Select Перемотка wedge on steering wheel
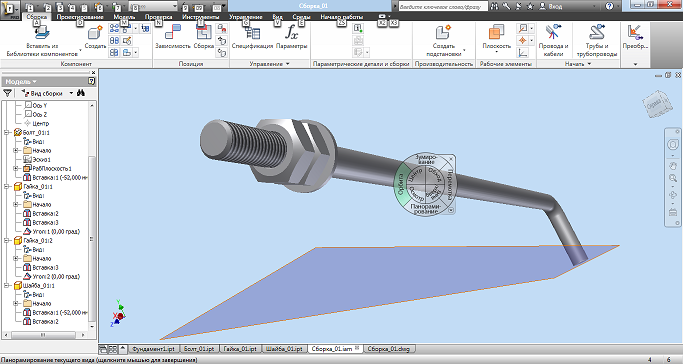The height and width of the screenshot is (364, 683). tap(450, 184)
